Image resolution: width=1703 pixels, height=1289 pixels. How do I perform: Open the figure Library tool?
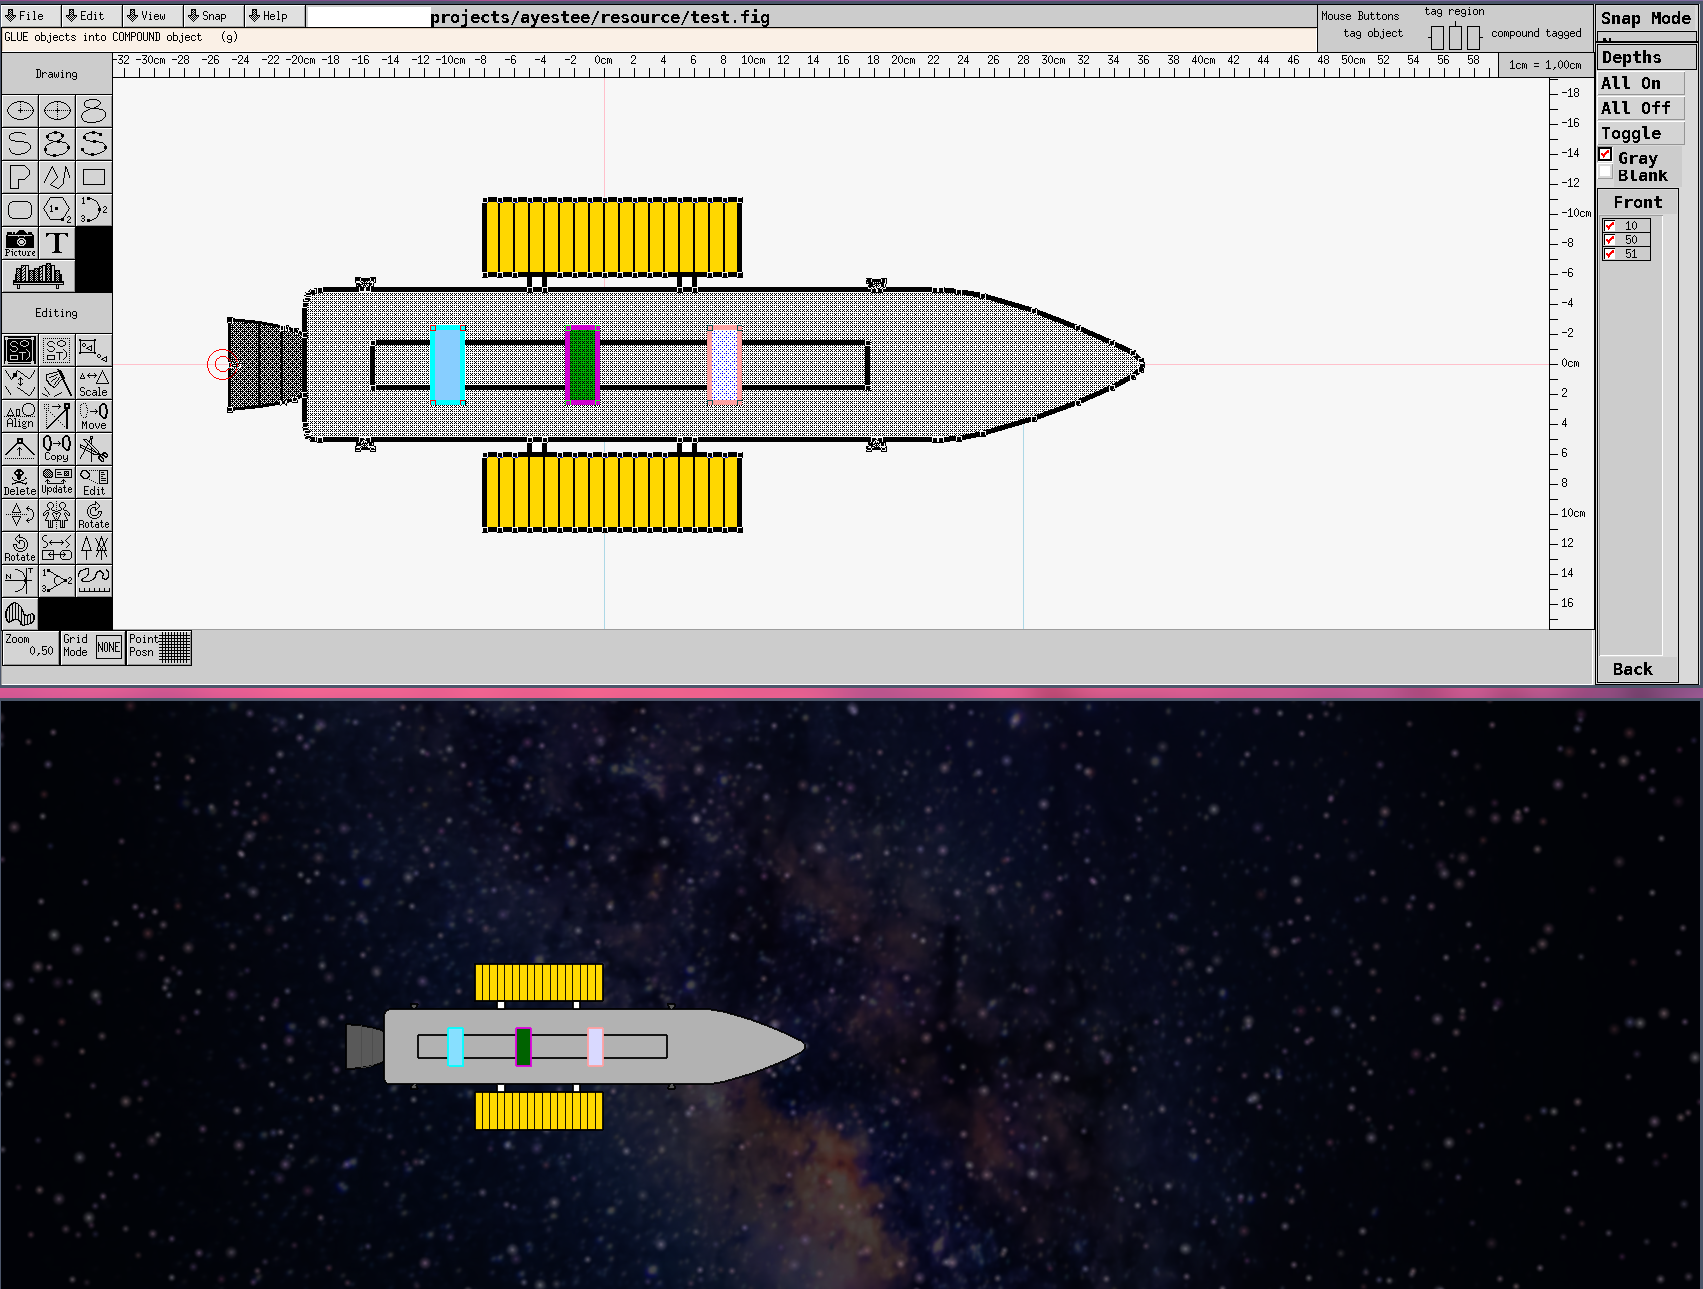click(38, 275)
